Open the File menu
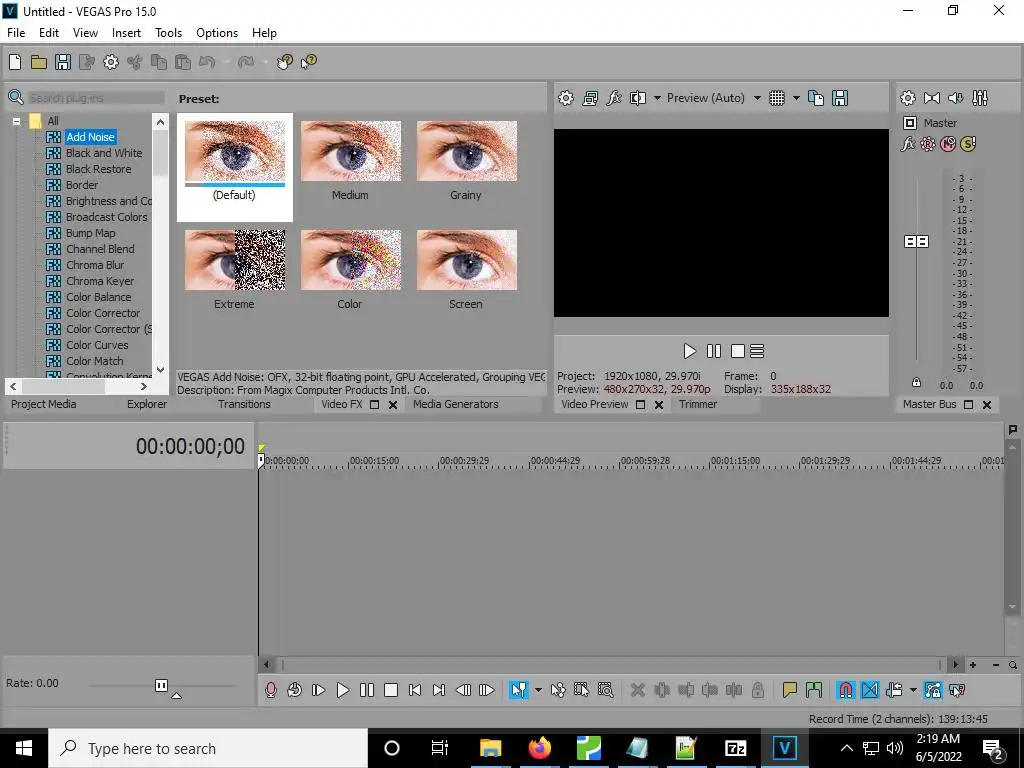1024x768 pixels. (x=16, y=33)
